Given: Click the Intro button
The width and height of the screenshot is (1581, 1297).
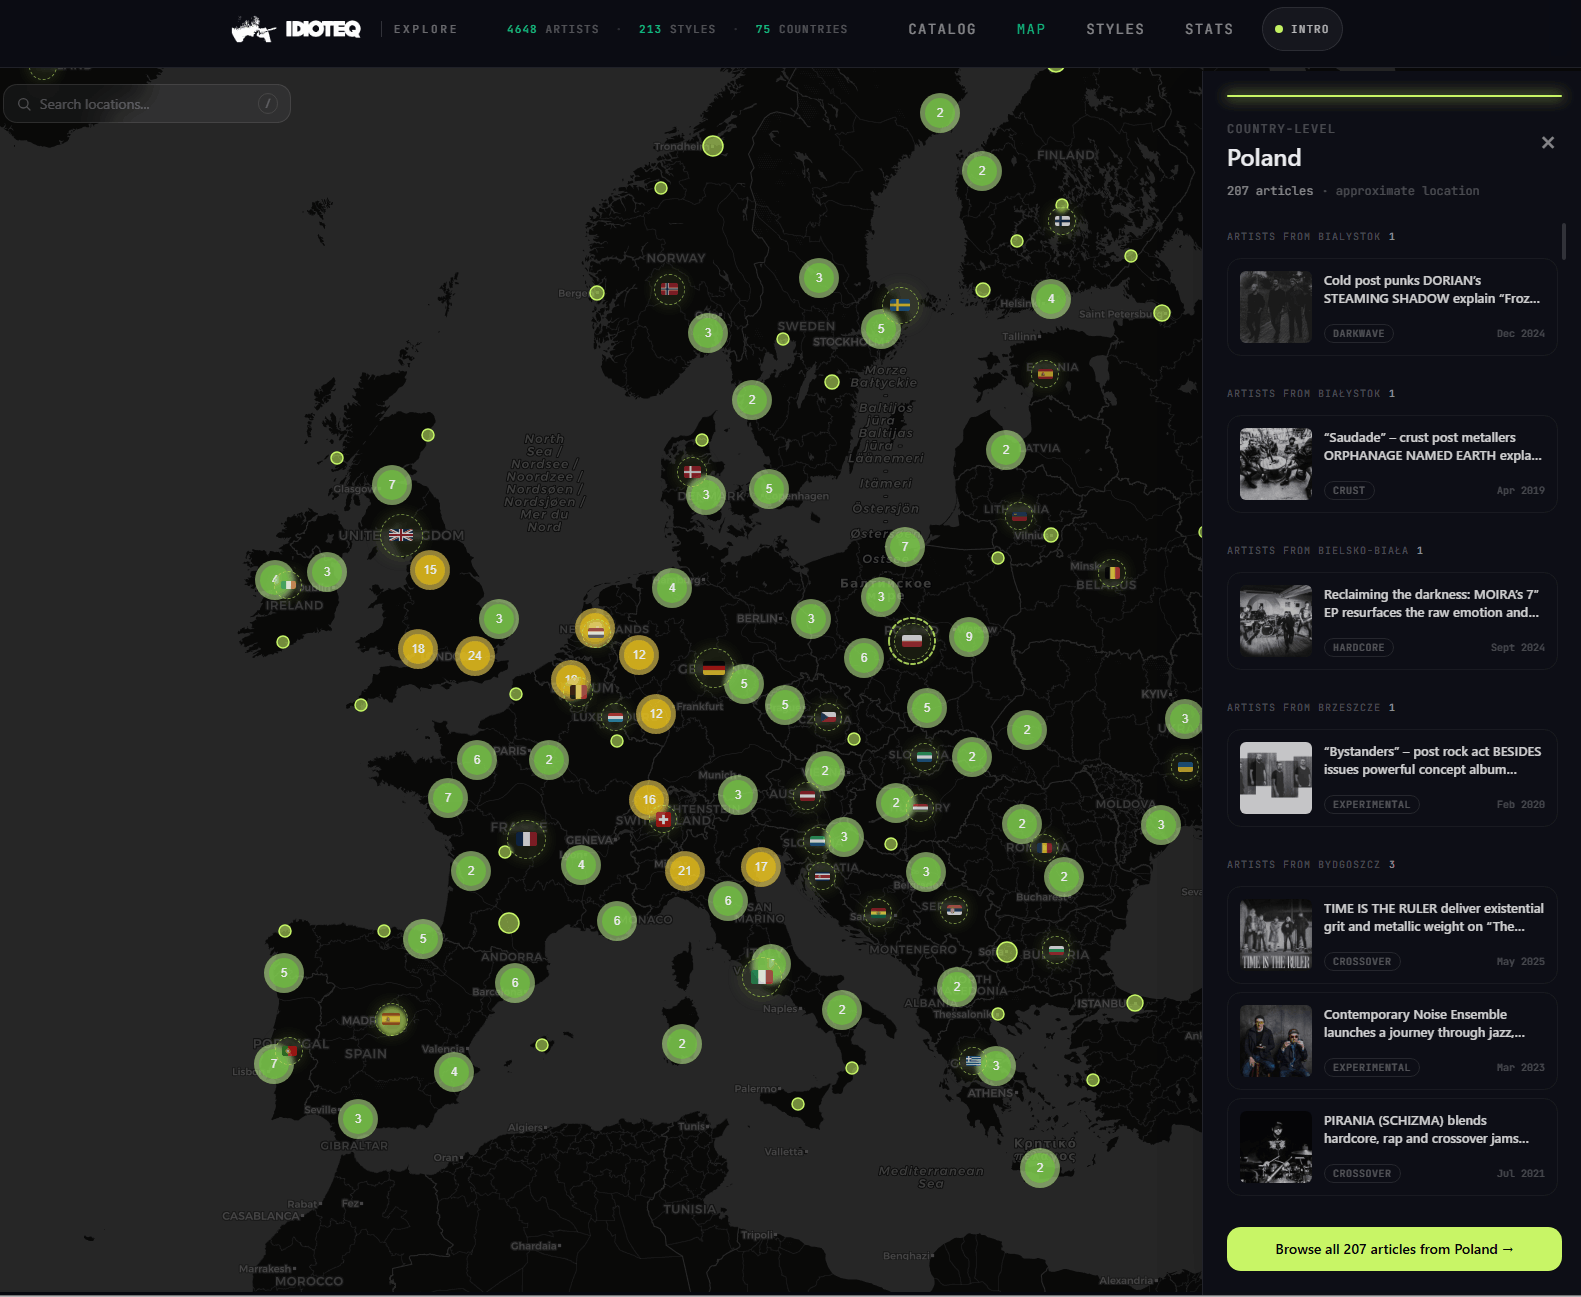Looking at the screenshot, I should tap(1302, 29).
